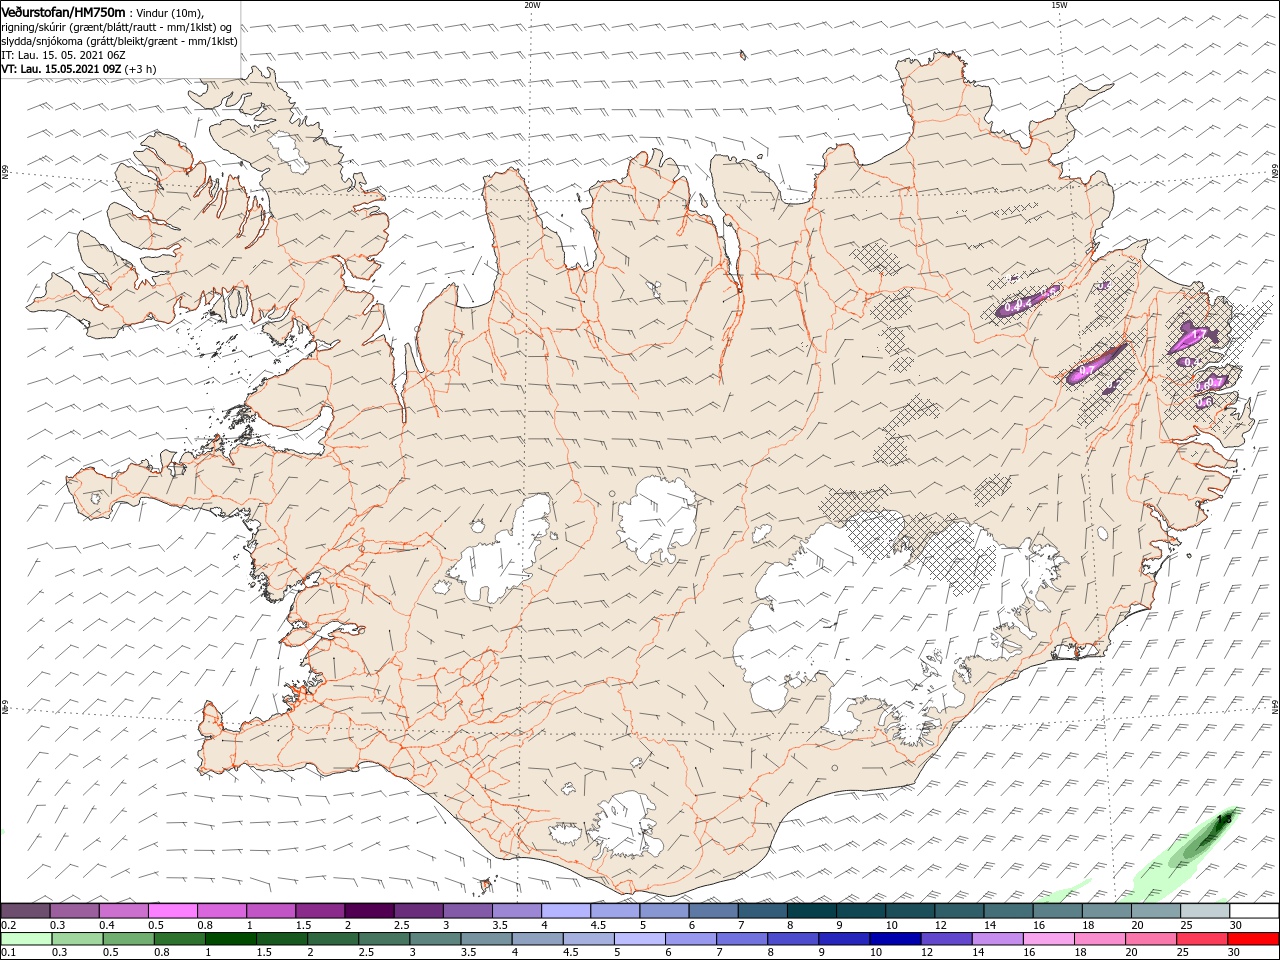This screenshot has height=960, width=1280.
Task: Select the upper-scale swatch starting at 25
Action: point(1206,910)
